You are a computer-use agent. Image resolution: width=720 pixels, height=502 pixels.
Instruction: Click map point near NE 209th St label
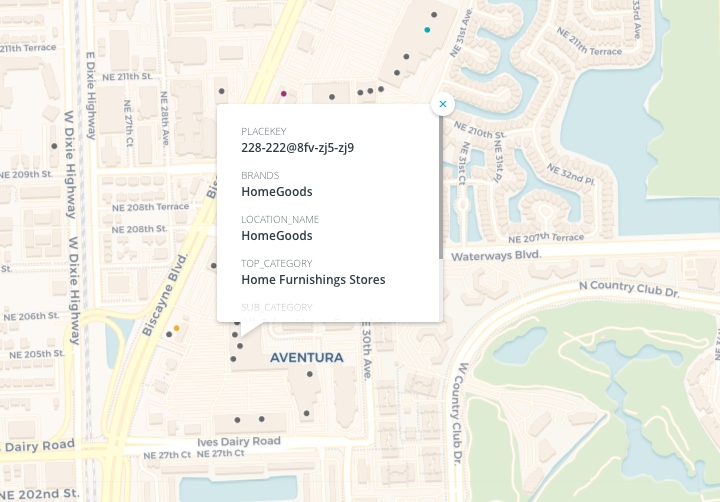point(54,146)
